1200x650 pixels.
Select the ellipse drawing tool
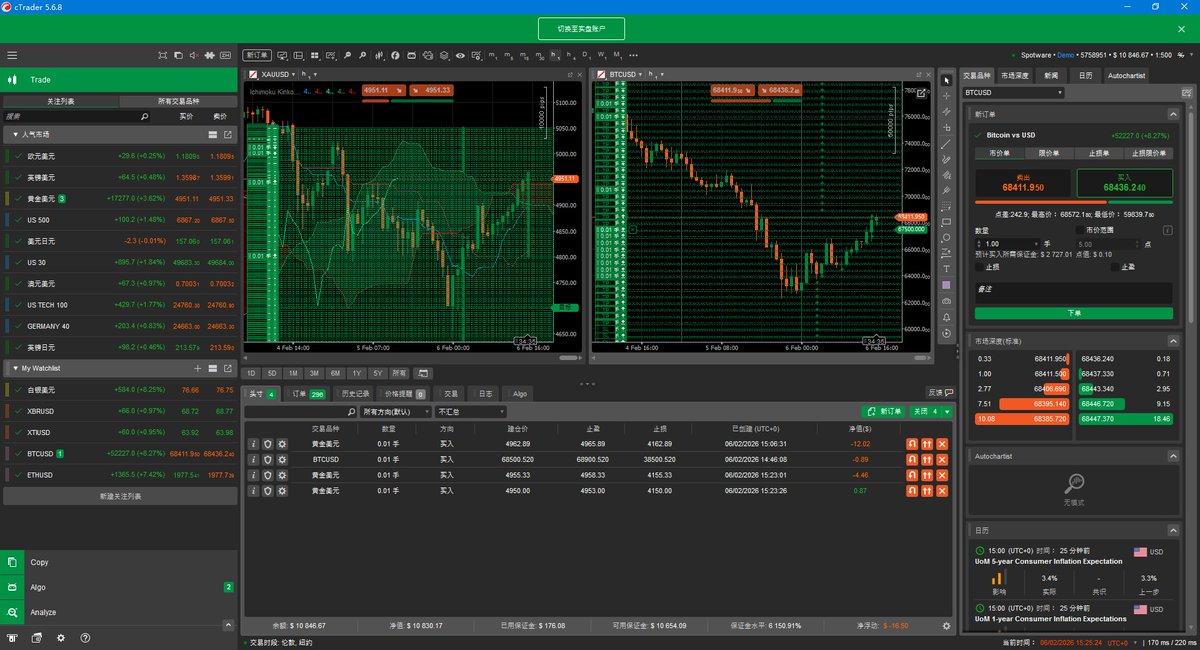coord(946,238)
